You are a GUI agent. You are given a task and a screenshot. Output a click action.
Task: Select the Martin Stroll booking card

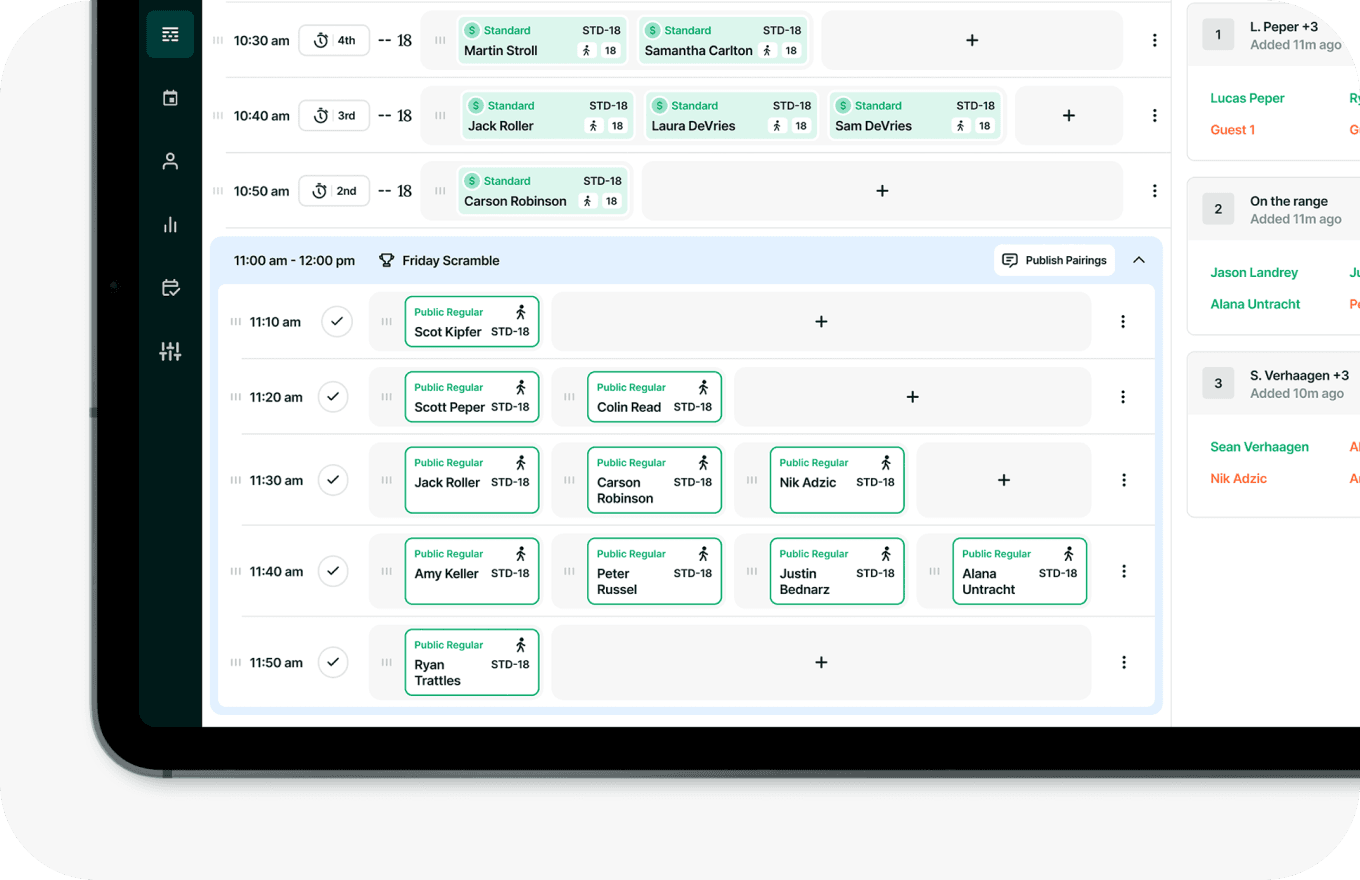(x=542, y=40)
